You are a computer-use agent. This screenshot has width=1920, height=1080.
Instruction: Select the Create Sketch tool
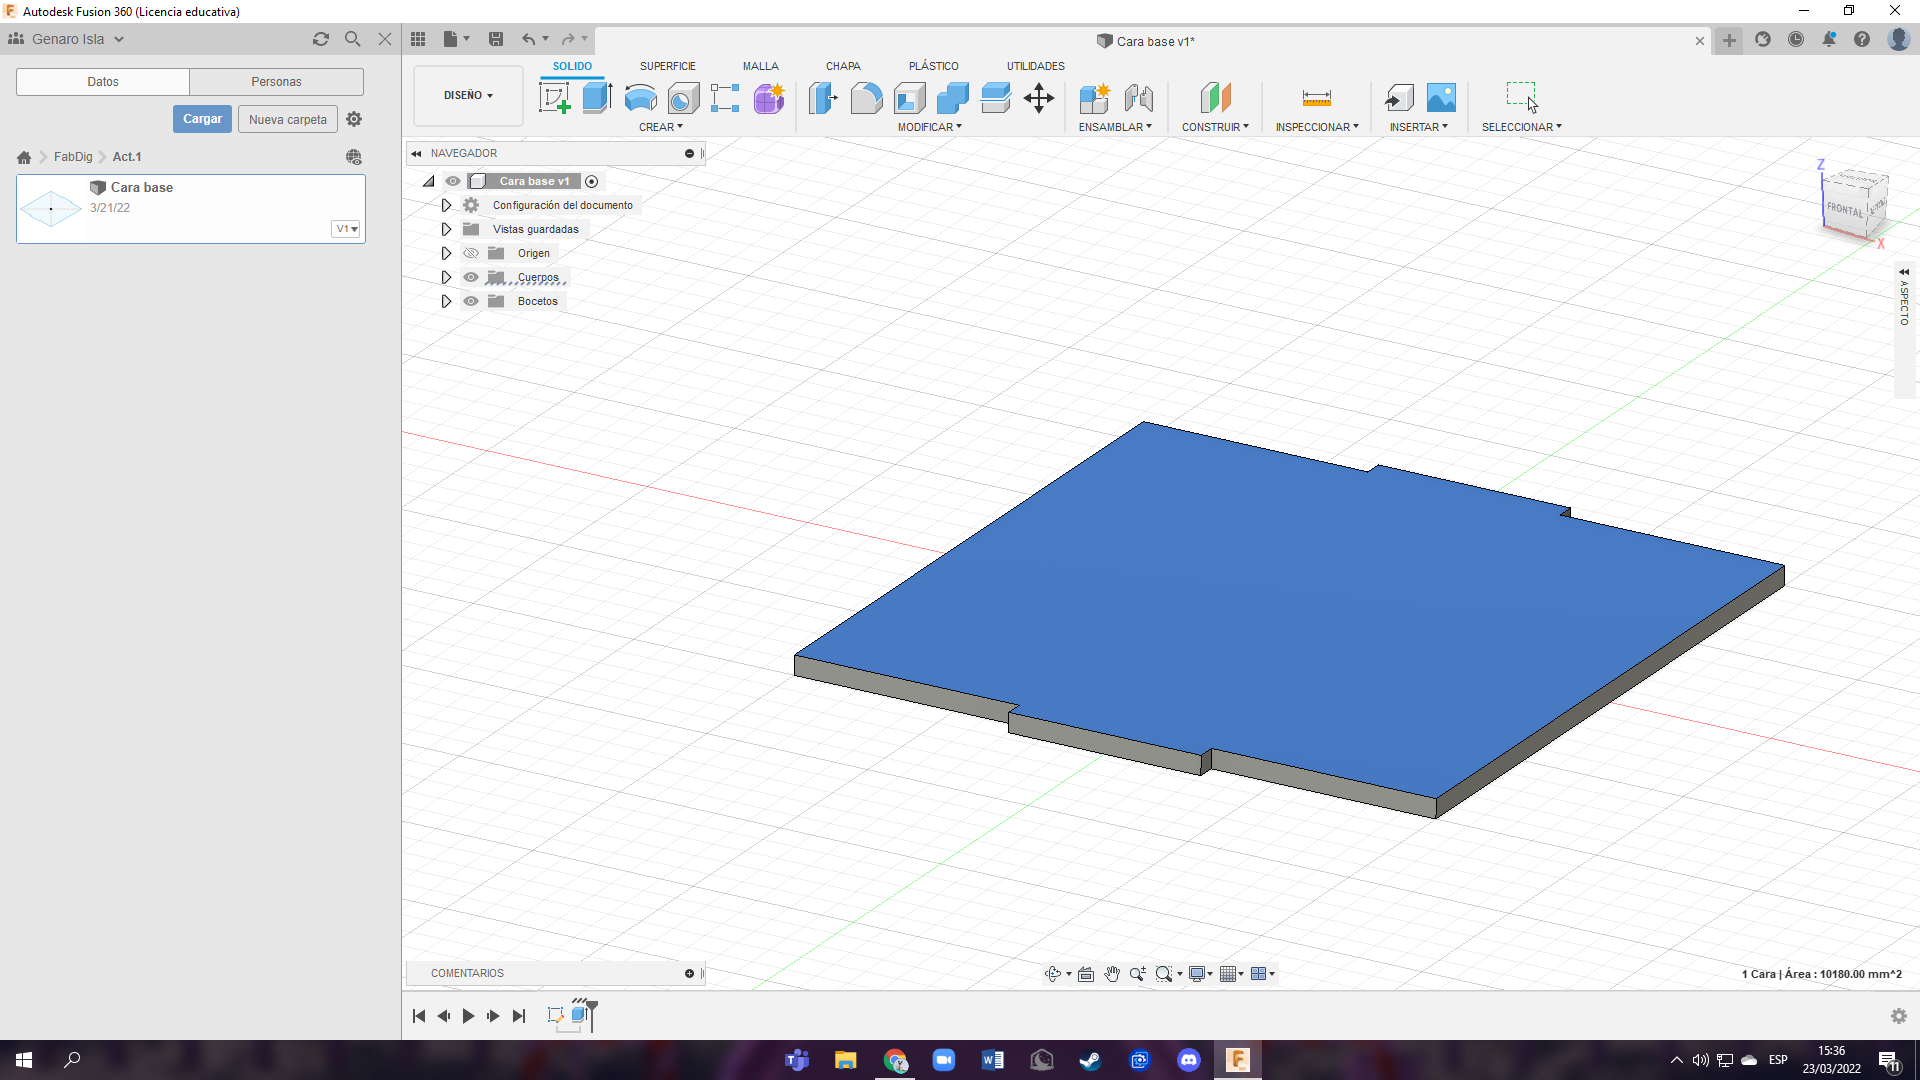(554, 98)
